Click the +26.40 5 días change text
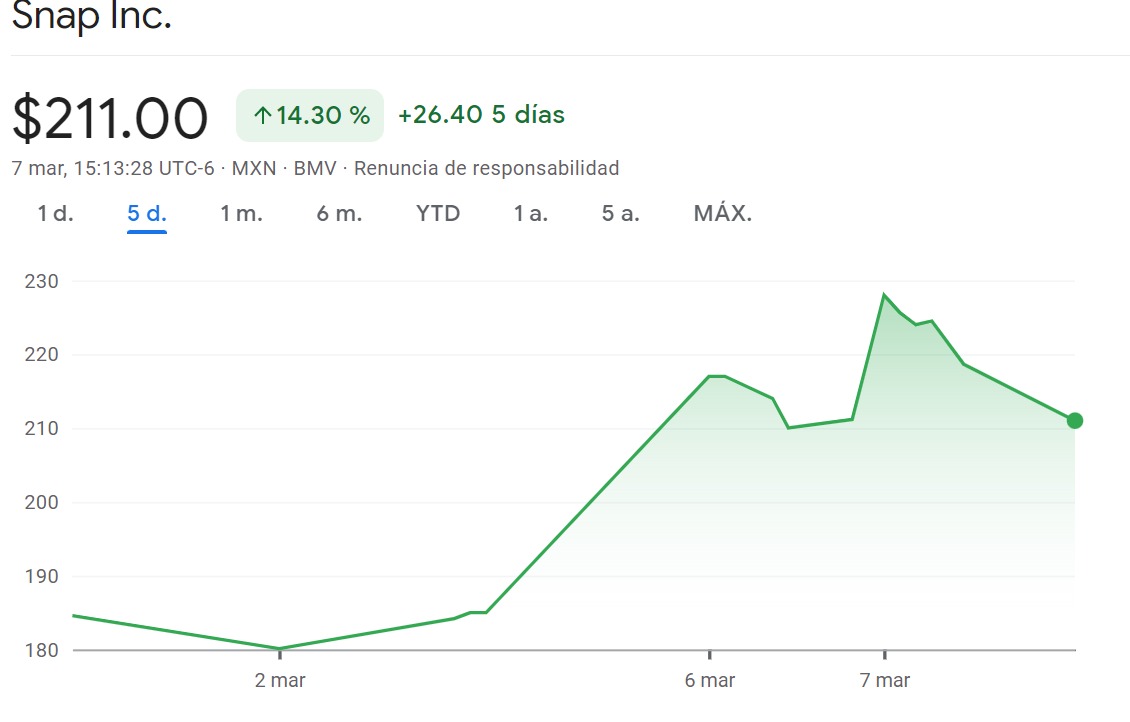1130x722 pixels. point(481,115)
